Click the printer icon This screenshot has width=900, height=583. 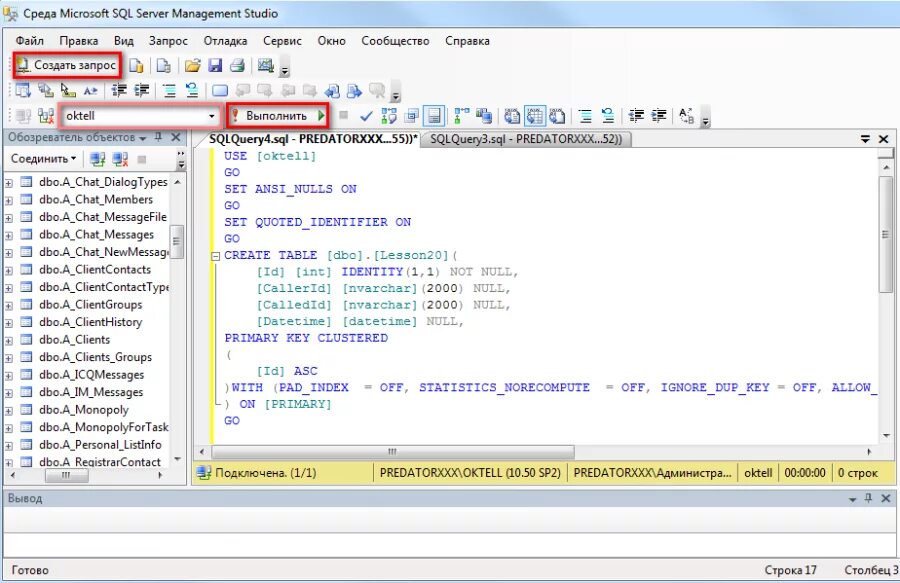point(238,65)
